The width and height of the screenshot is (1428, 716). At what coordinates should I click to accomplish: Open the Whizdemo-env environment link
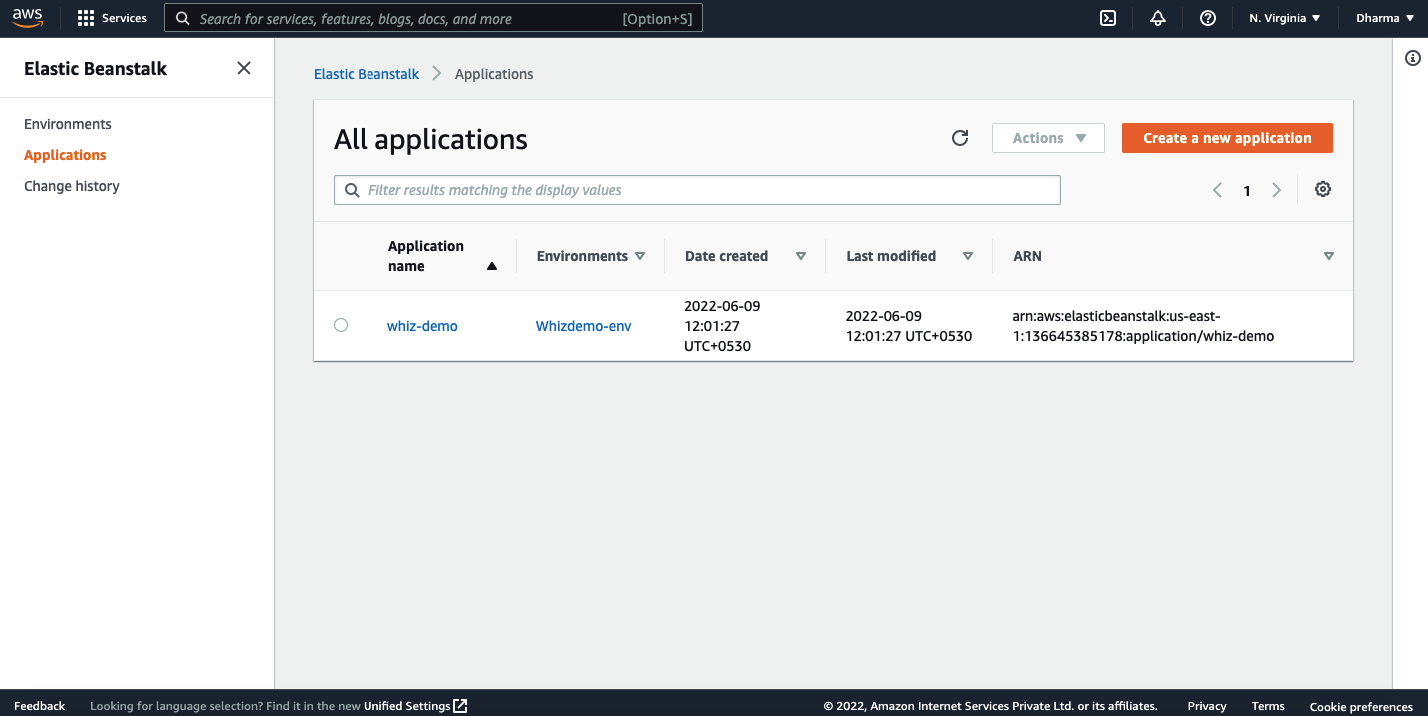click(584, 326)
